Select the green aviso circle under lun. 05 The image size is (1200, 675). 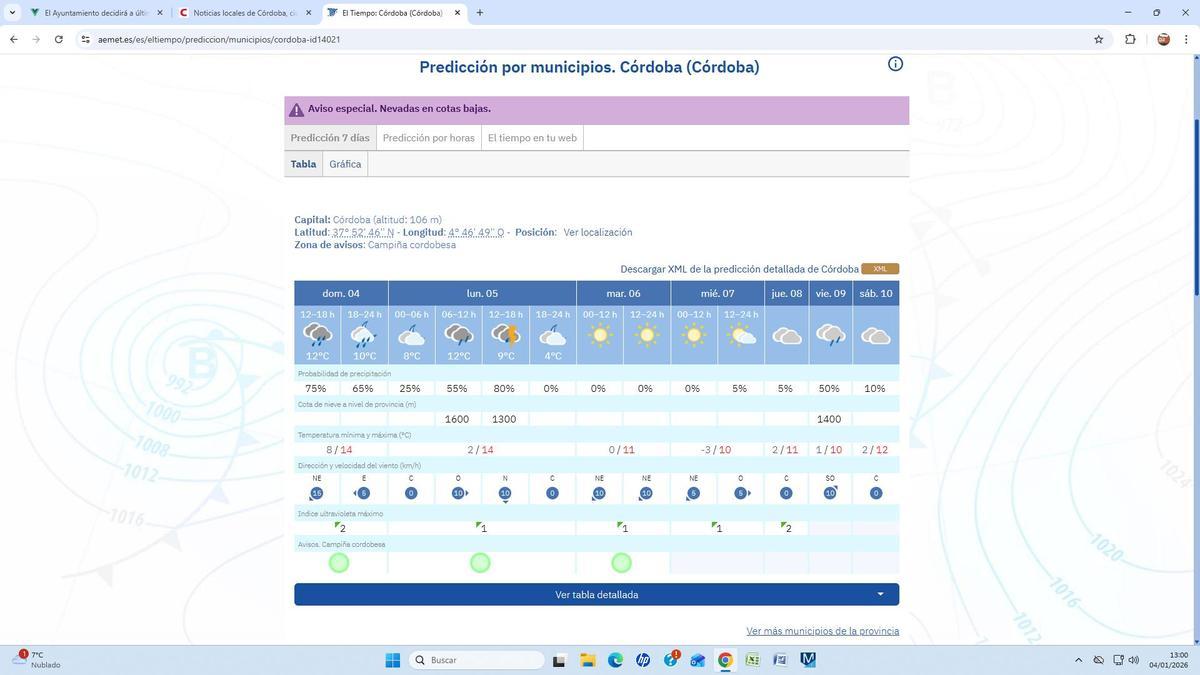481,562
